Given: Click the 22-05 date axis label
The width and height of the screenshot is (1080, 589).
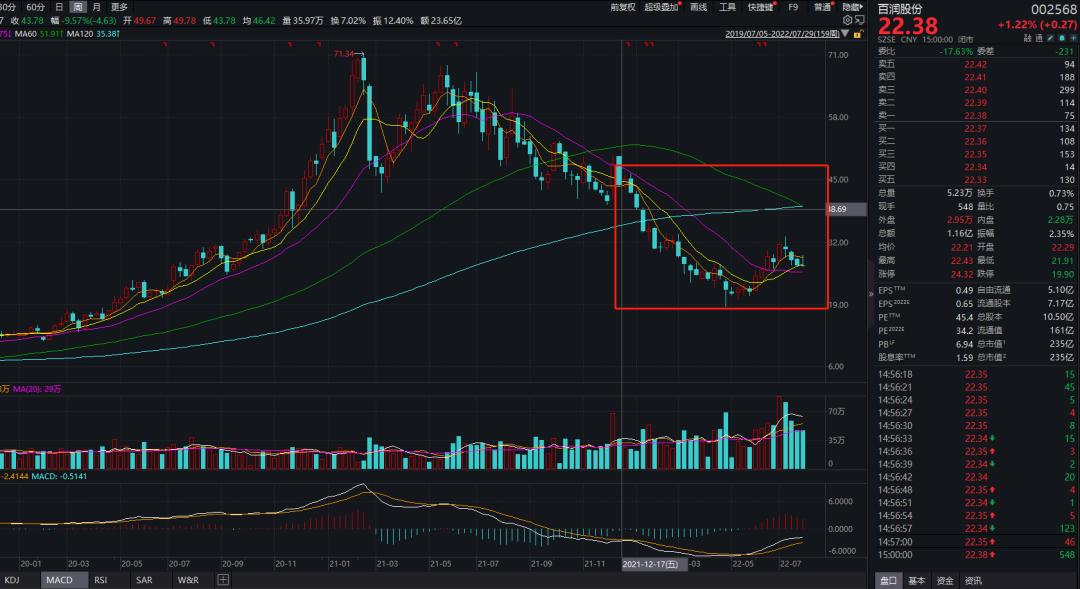Looking at the screenshot, I should 742,564.
